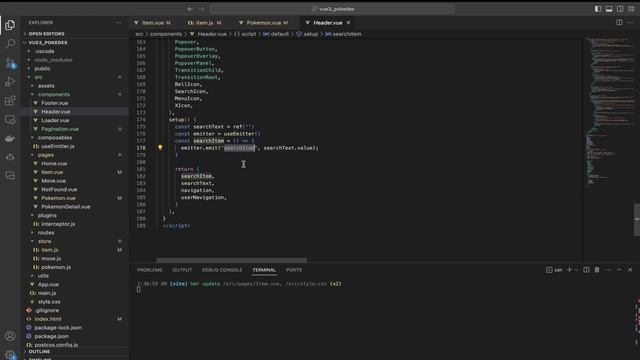Open useEmitter.js in the explorer
The height and width of the screenshot is (360, 640).
click(58, 146)
